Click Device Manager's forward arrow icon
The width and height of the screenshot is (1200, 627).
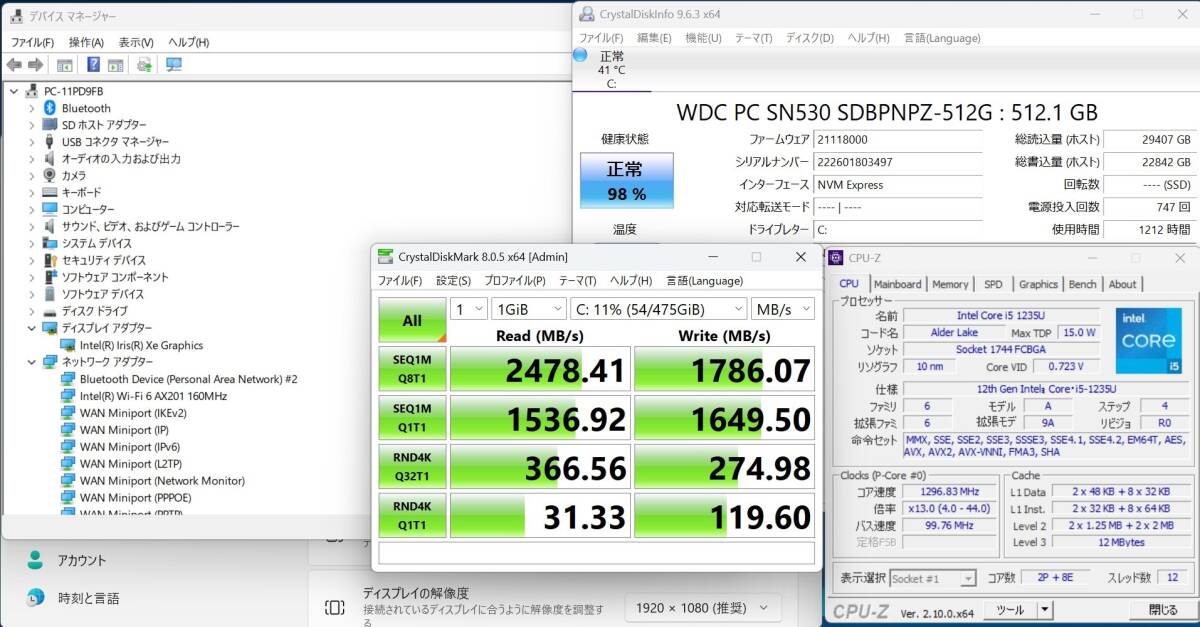pyautogui.click(x=35, y=65)
